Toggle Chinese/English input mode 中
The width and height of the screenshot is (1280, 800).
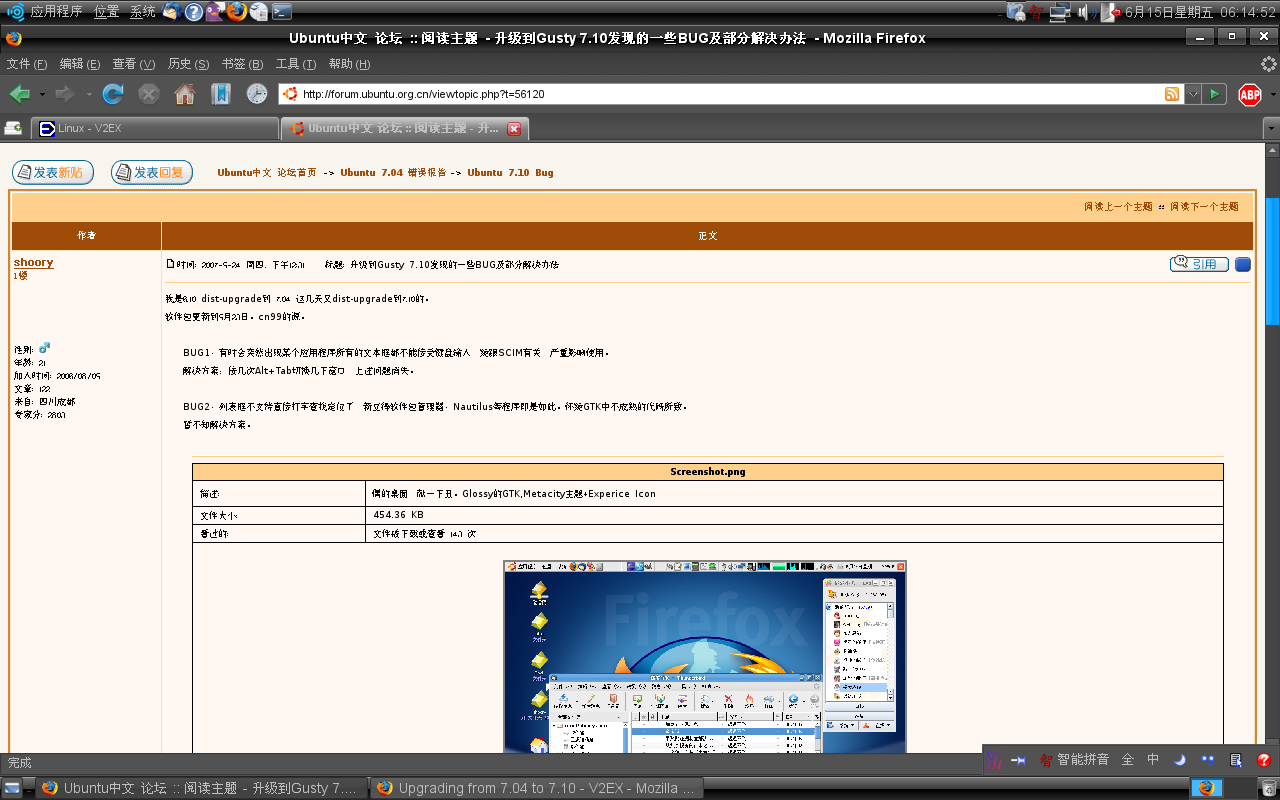(x=1153, y=760)
